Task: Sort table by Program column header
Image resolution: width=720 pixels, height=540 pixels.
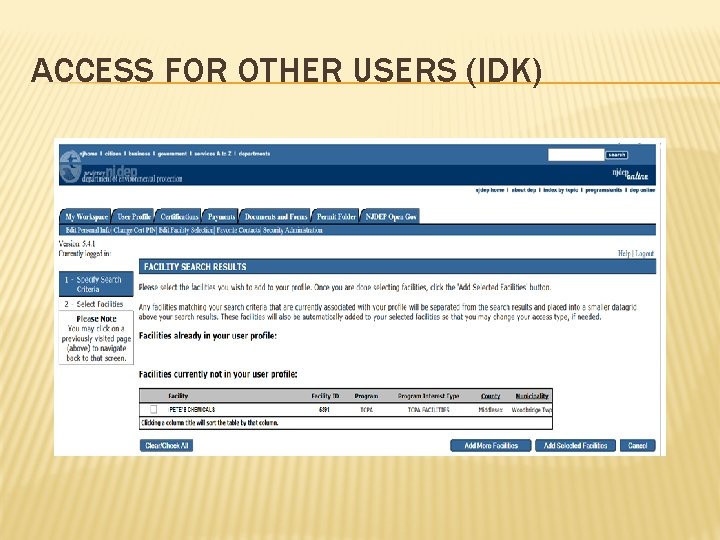Action: click(366, 395)
